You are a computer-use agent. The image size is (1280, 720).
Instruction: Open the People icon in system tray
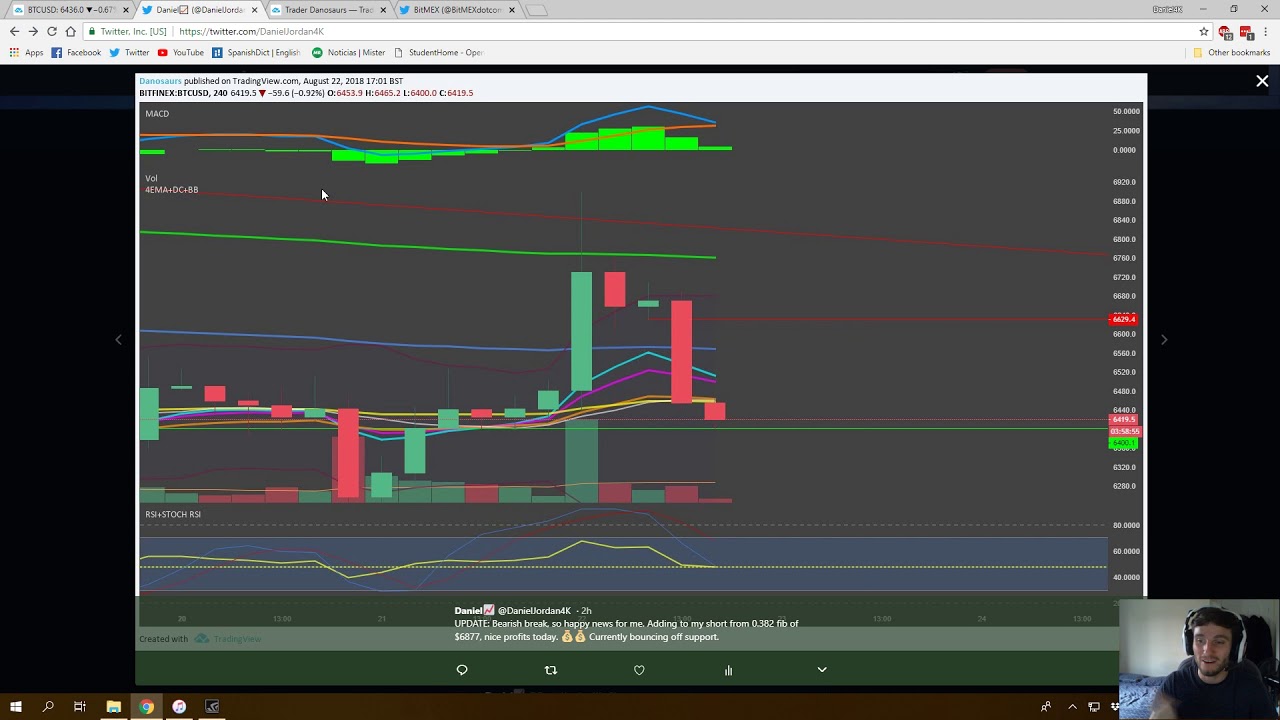tap(1046, 707)
